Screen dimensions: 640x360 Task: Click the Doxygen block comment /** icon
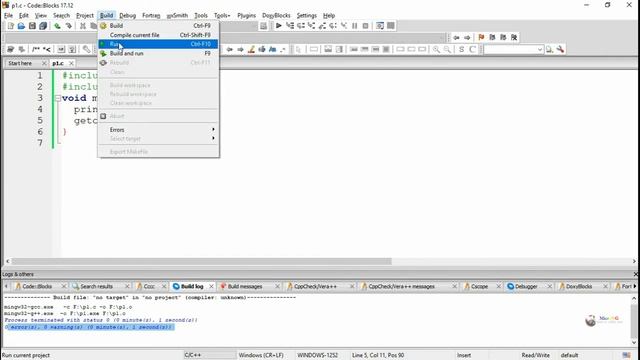tap(36, 49)
